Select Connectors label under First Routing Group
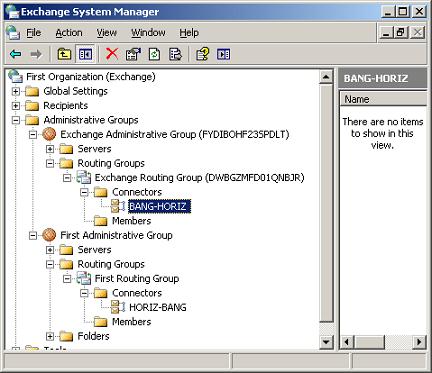This screenshot has height=373, width=432. (x=137, y=293)
